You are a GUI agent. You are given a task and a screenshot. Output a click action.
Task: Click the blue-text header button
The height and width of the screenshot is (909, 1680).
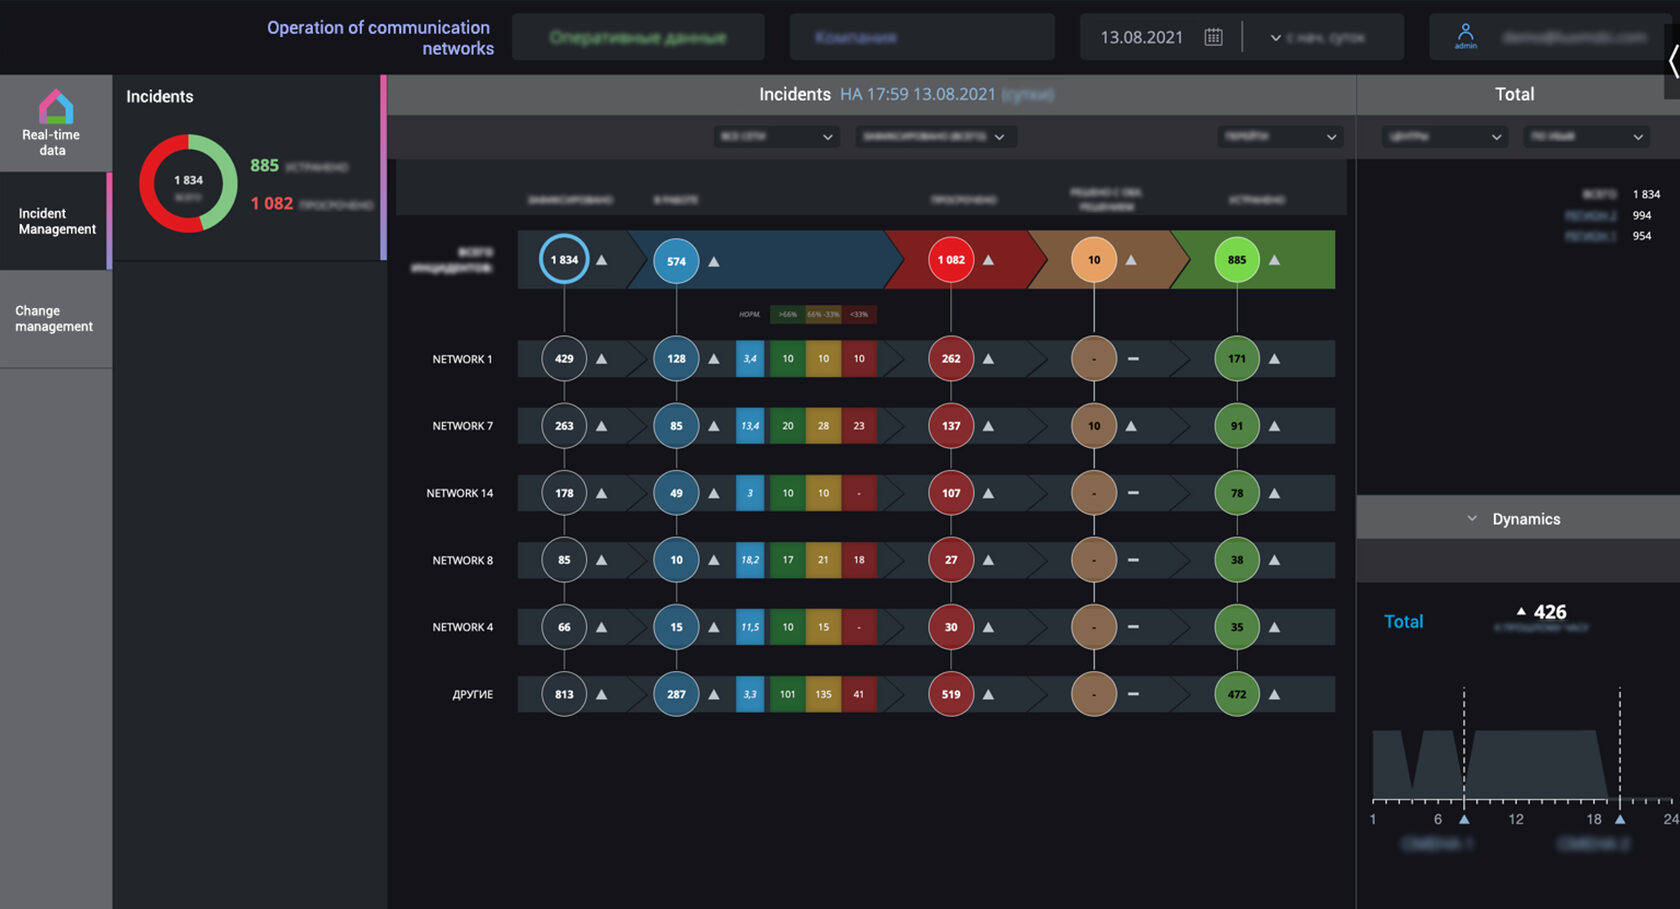pyautogui.click(x=922, y=37)
